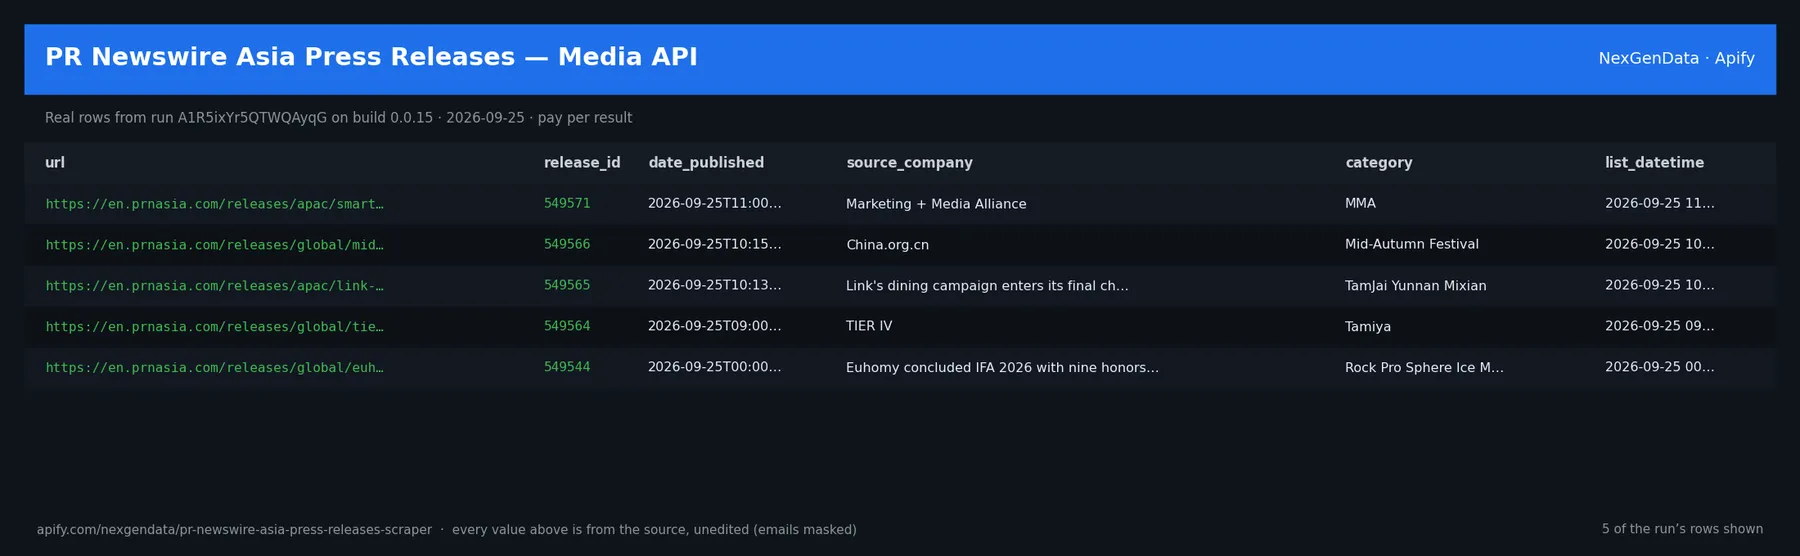The image size is (1800, 556).
Task: Select the Link's dining campaign source cell
Action: pos(987,286)
